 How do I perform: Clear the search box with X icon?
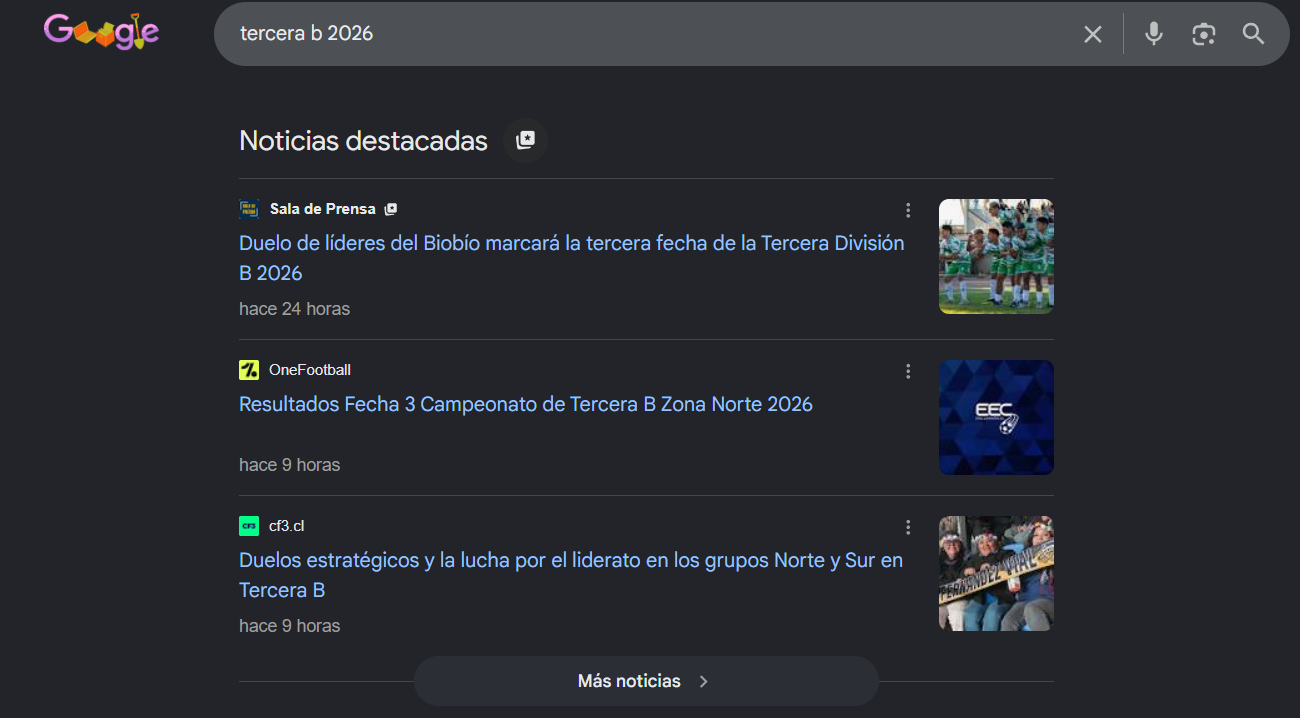pos(1093,34)
